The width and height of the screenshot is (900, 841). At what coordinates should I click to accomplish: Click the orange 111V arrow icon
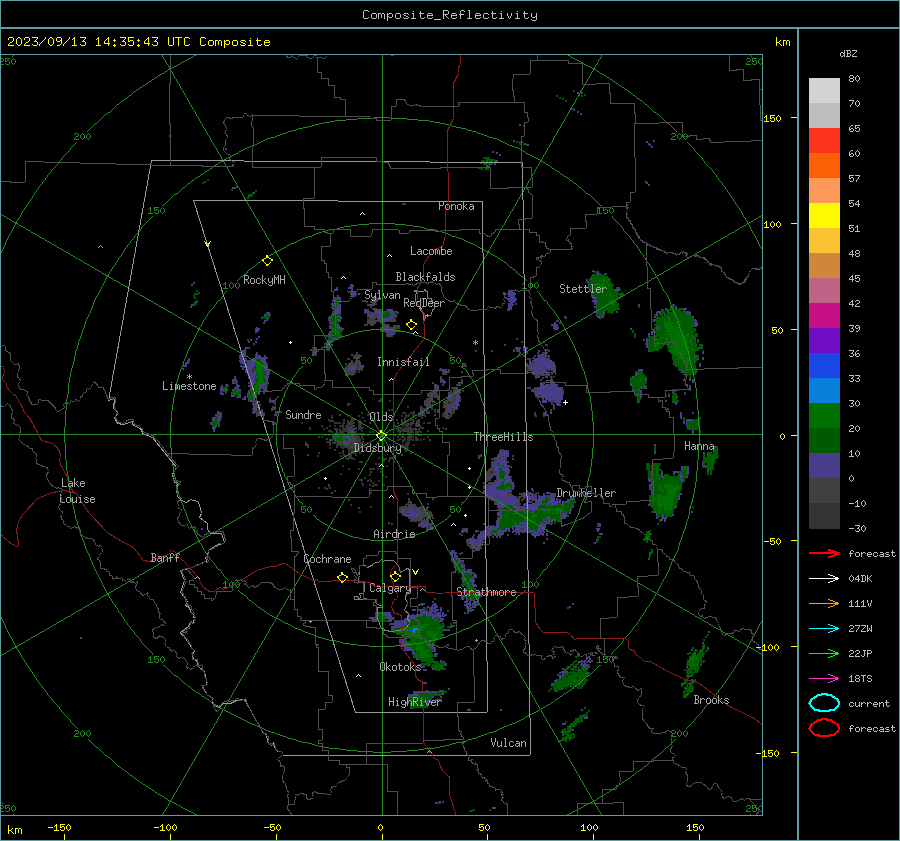pos(824,603)
